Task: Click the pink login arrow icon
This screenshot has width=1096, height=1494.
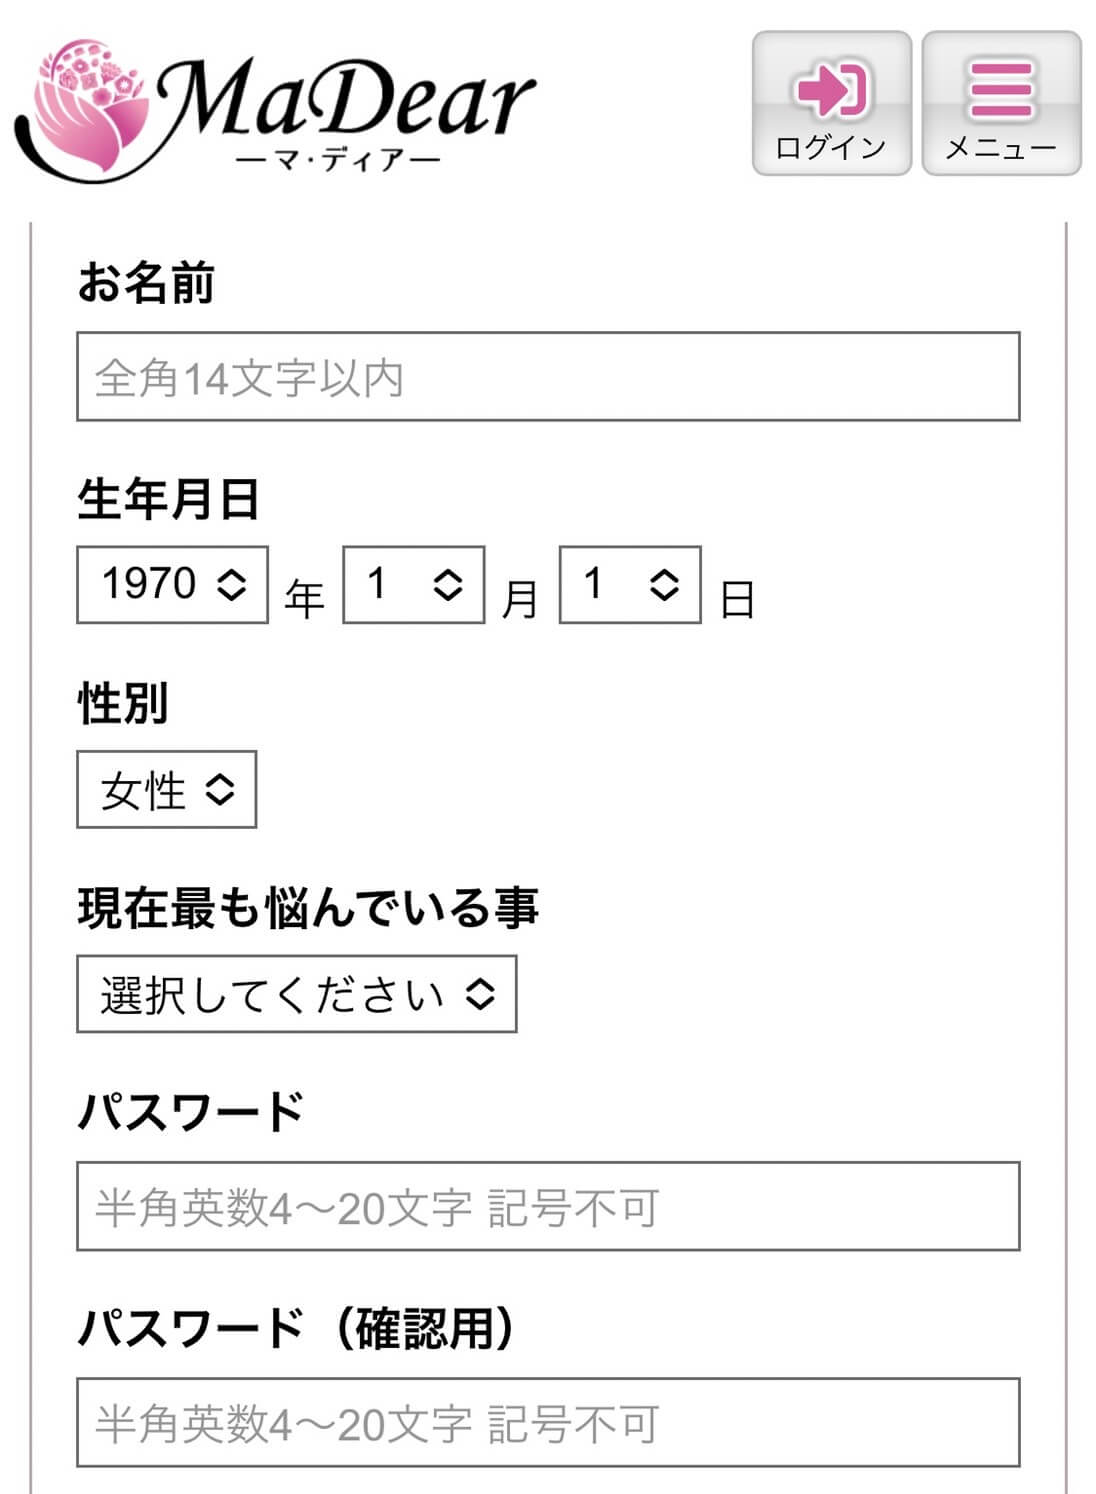Action: coord(831,89)
